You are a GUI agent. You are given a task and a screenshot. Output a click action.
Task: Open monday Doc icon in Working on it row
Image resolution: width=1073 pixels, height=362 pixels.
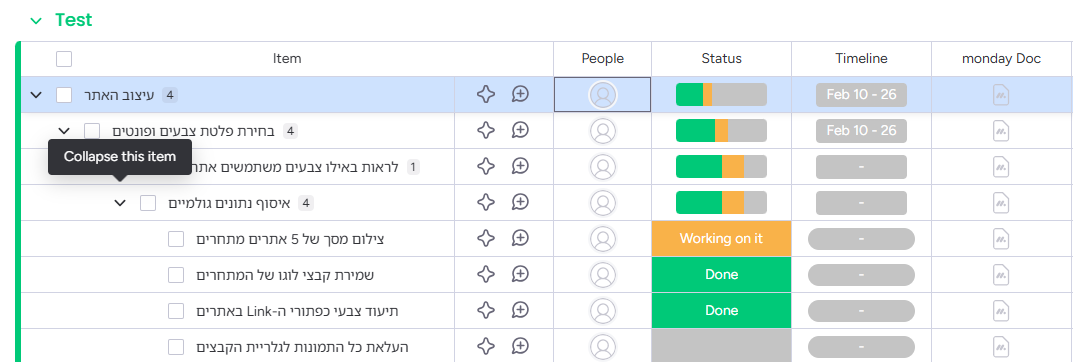point(1001,239)
